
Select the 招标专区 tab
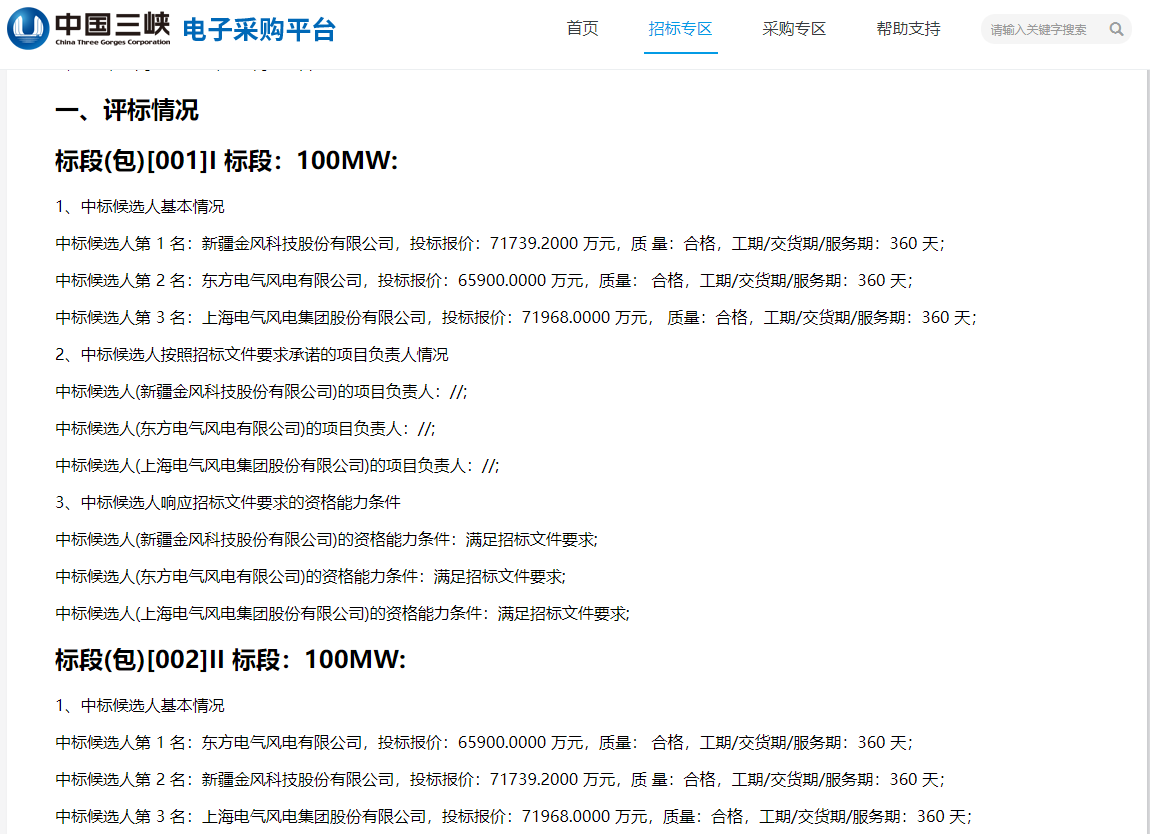pyautogui.click(x=681, y=29)
